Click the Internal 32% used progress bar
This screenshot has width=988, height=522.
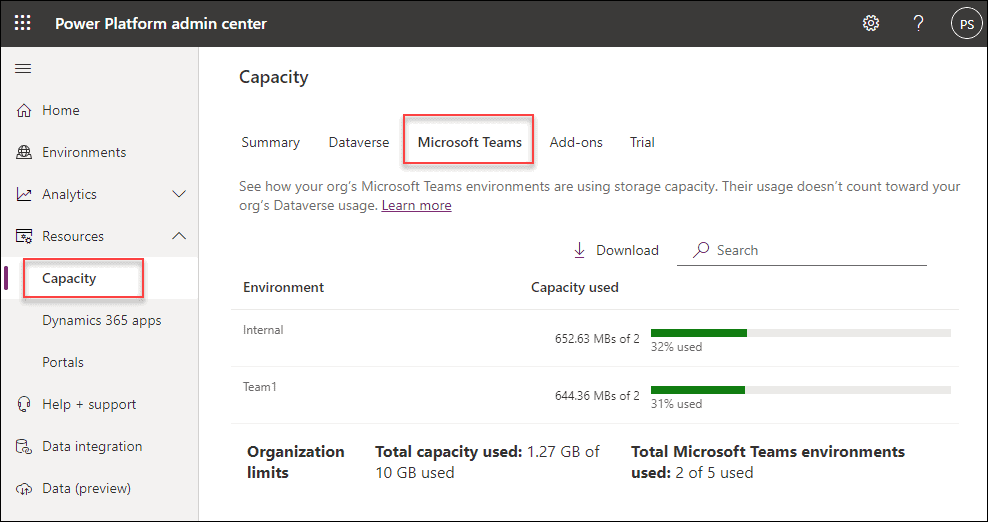coord(801,333)
